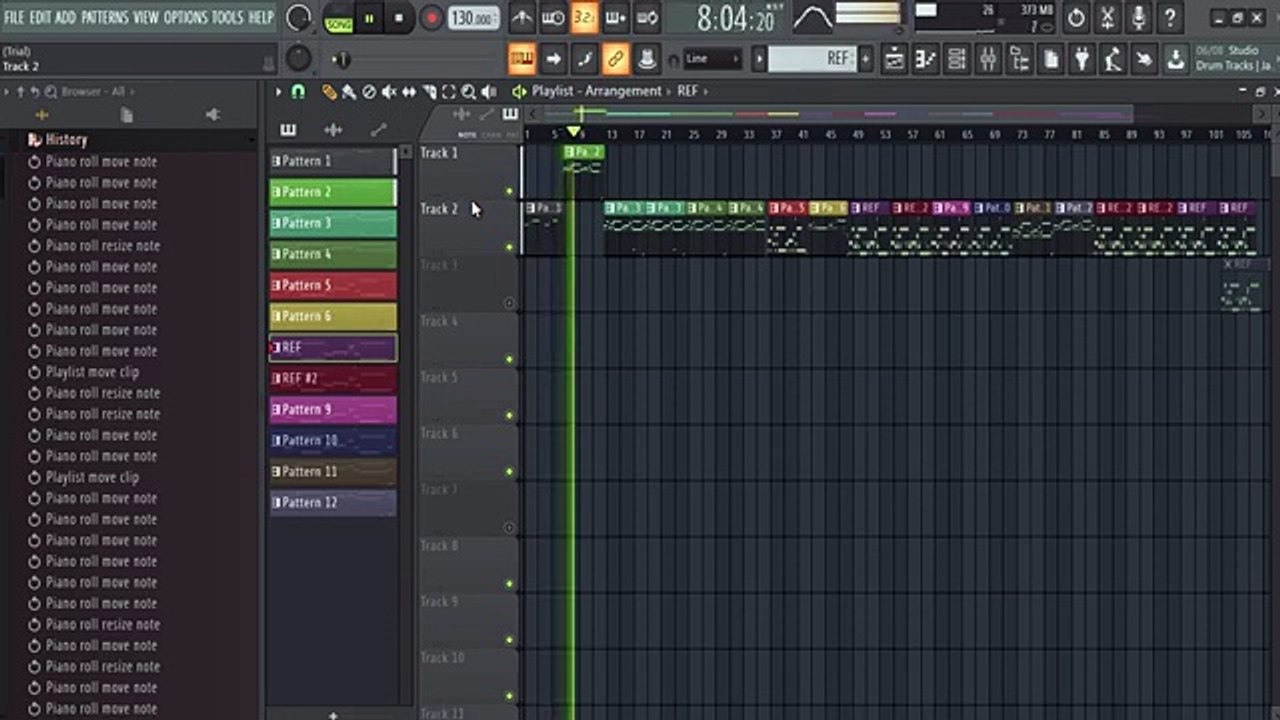Select the Zoom tool in playlist toolbar
This screenshot has width=1280, height=720.
click(x=468, y=91)
